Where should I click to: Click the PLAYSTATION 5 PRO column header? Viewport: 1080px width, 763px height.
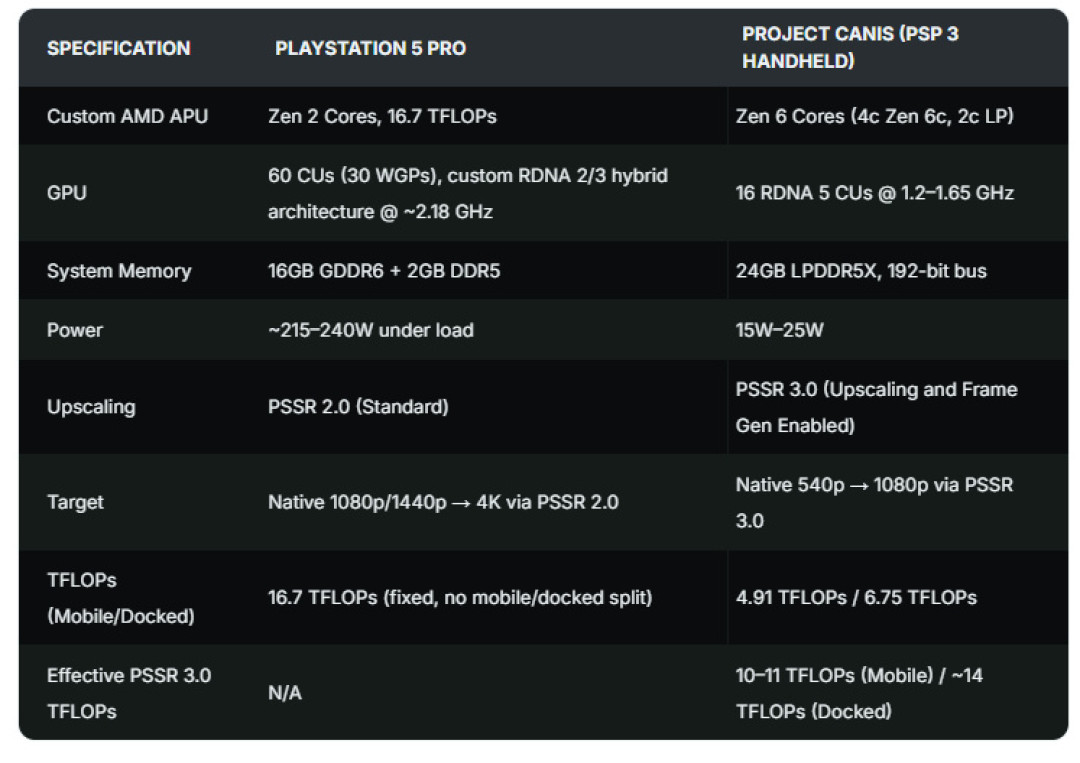[x=371, y=48]
